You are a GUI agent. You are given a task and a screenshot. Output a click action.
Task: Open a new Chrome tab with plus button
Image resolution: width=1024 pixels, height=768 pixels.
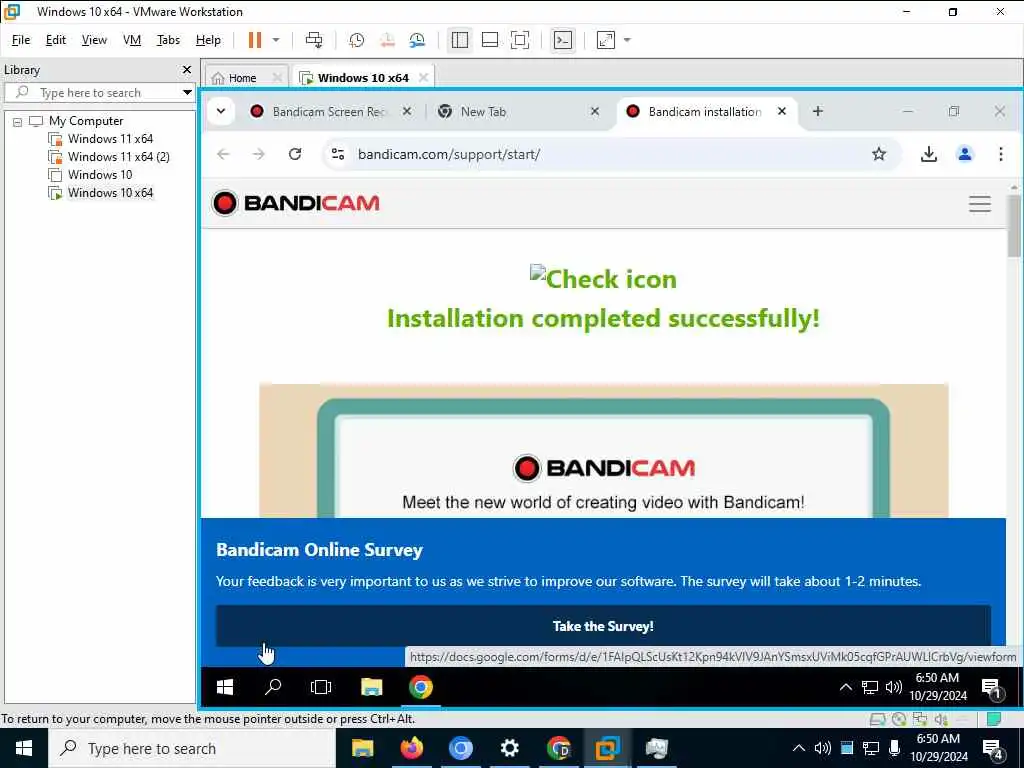tap(818, 111)
